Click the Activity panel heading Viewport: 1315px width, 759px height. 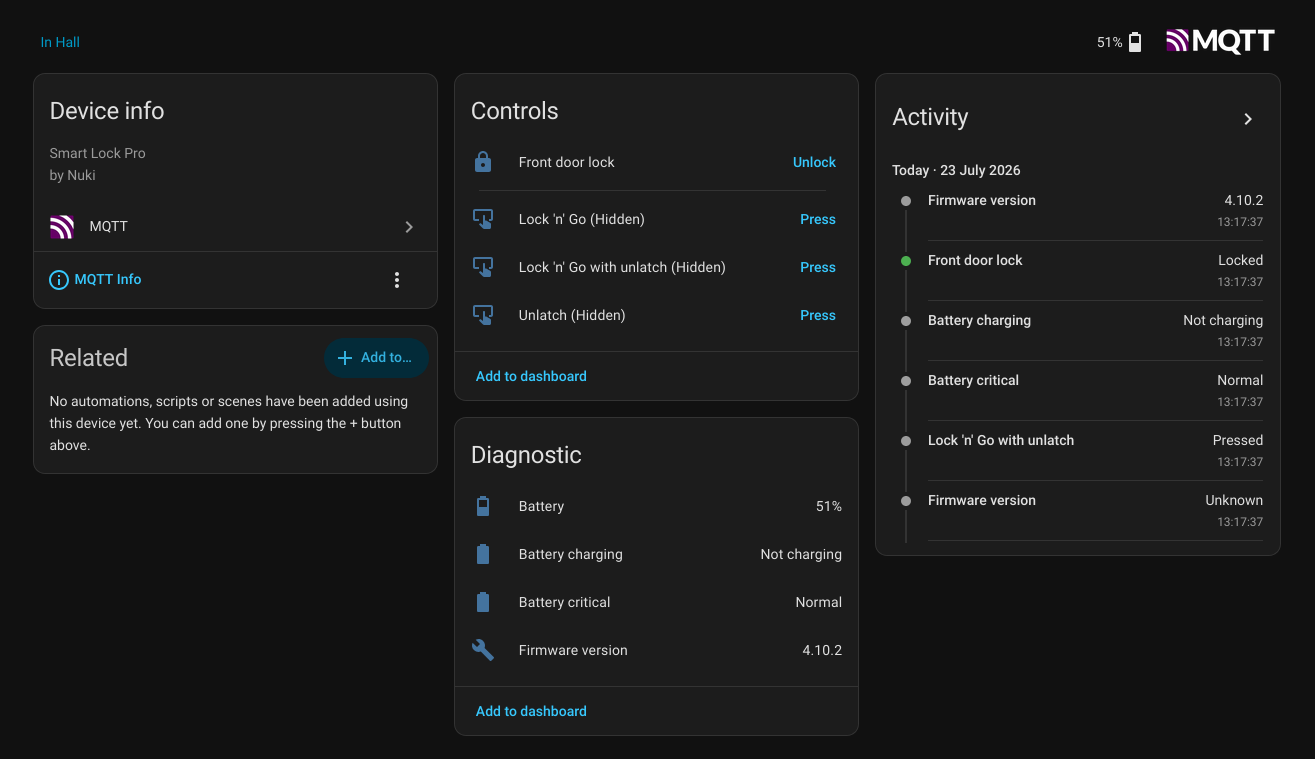point(930,117)
